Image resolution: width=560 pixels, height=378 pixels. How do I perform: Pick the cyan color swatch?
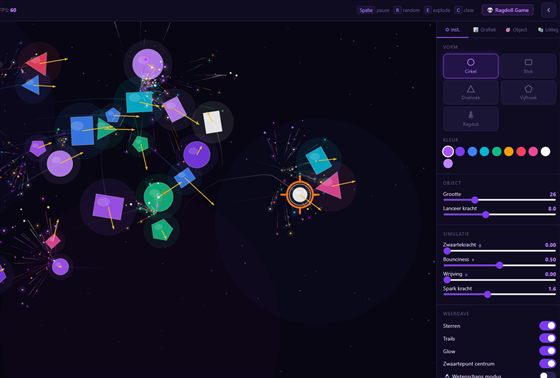click(484, 151)
